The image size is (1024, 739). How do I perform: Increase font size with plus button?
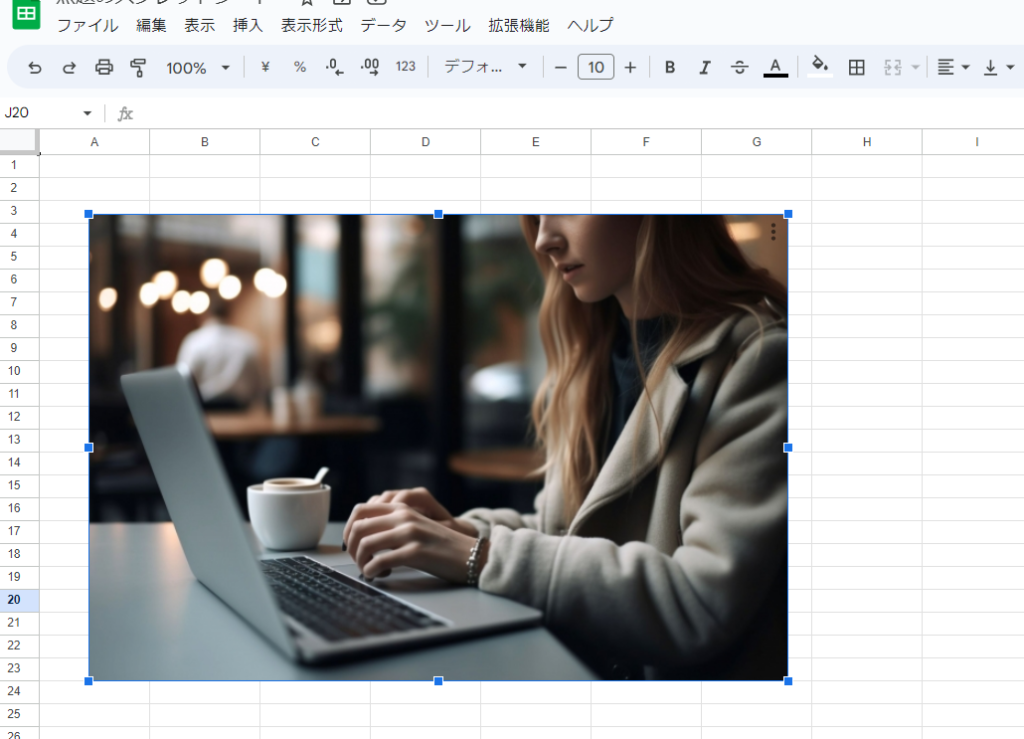[x=630, y=67]
